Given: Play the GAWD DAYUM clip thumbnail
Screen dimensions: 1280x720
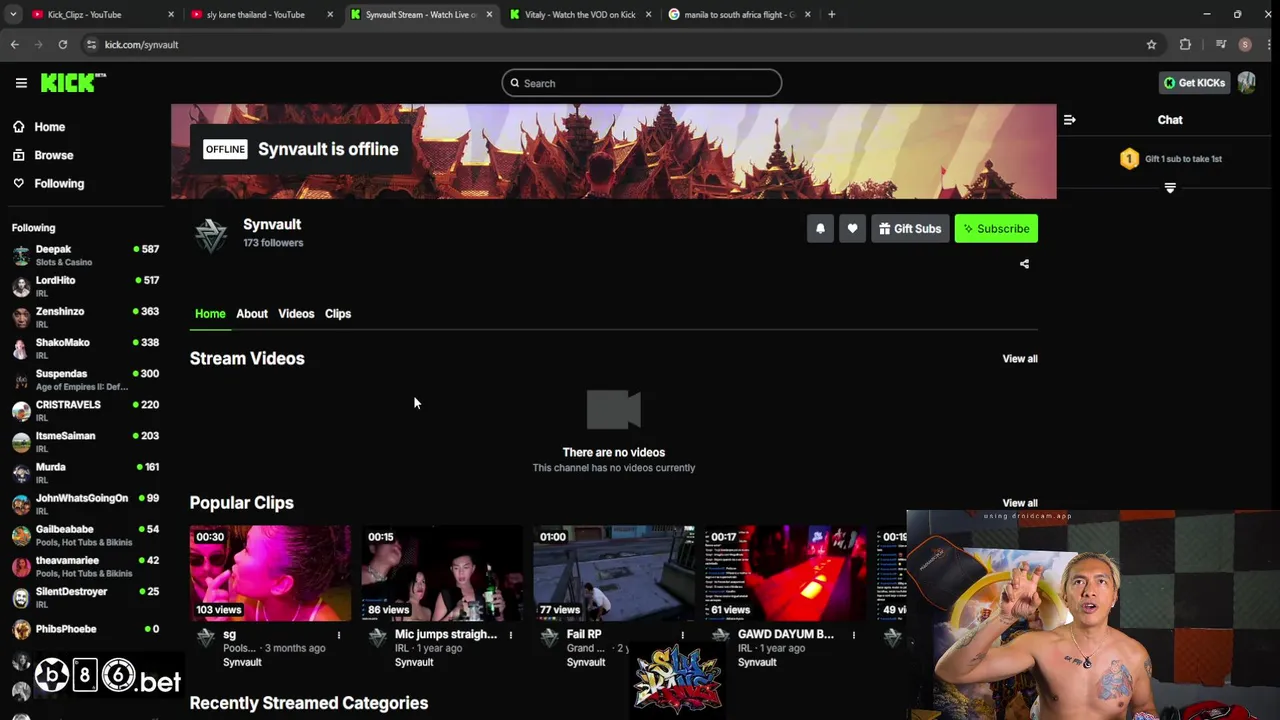Looking at the screenshot, I should (786, 573).
